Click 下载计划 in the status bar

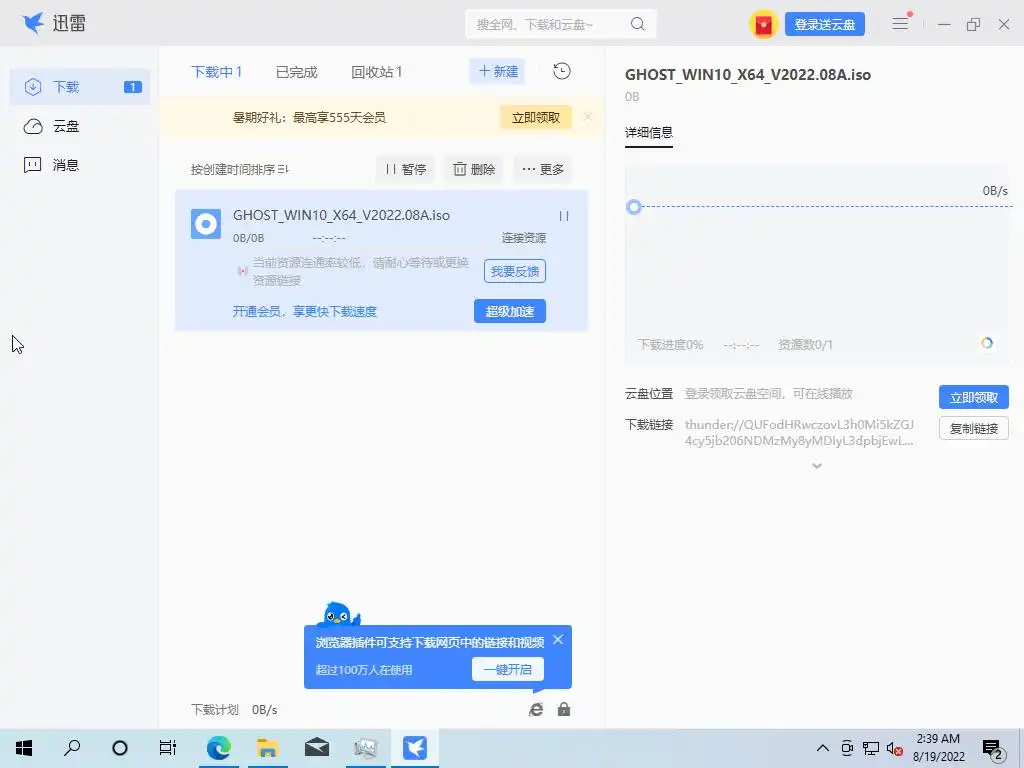(214, 709)
